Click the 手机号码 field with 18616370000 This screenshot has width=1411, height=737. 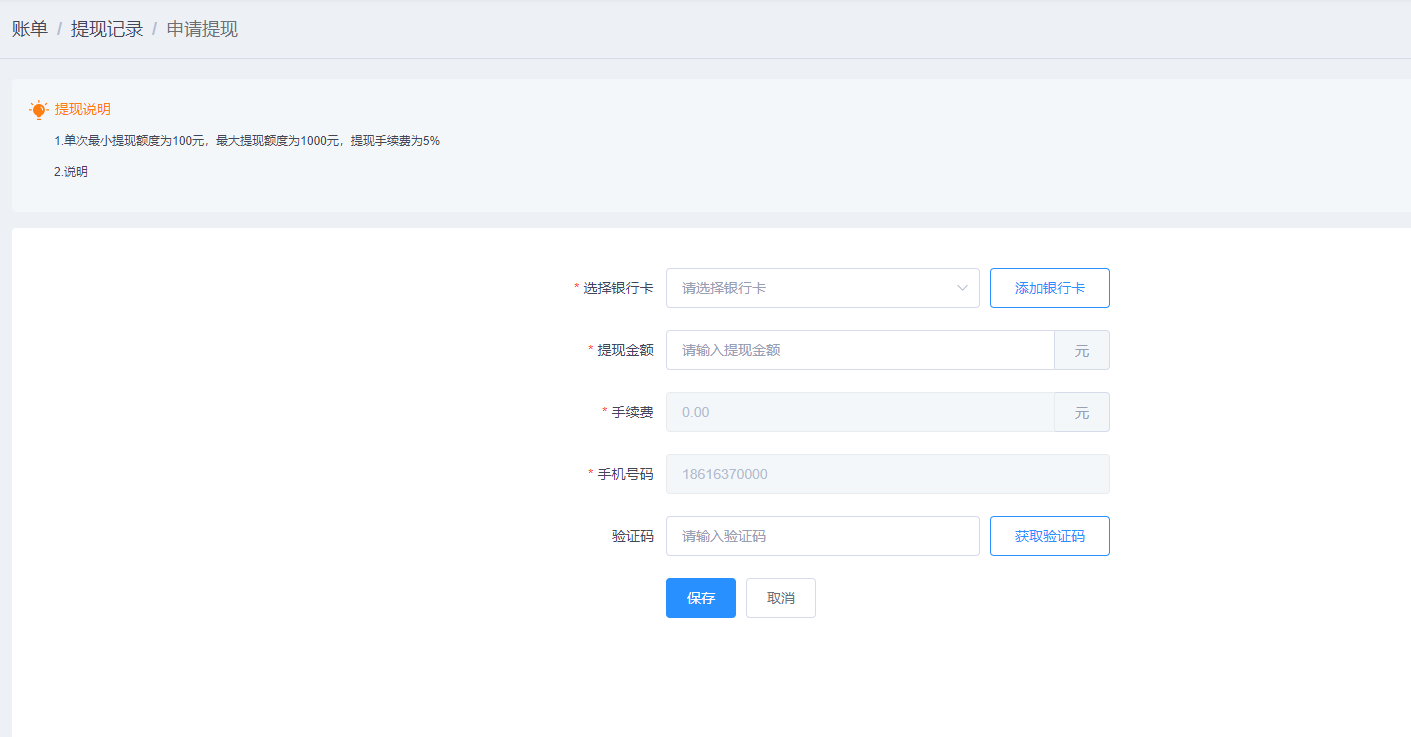click(887, 474)
